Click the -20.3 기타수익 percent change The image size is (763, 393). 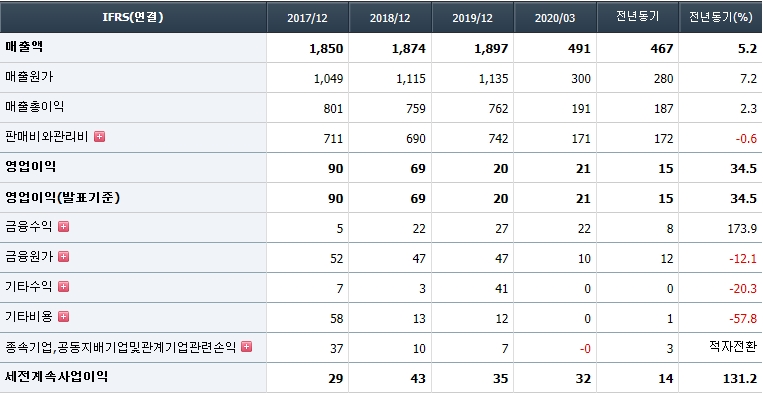pos(743,288)
